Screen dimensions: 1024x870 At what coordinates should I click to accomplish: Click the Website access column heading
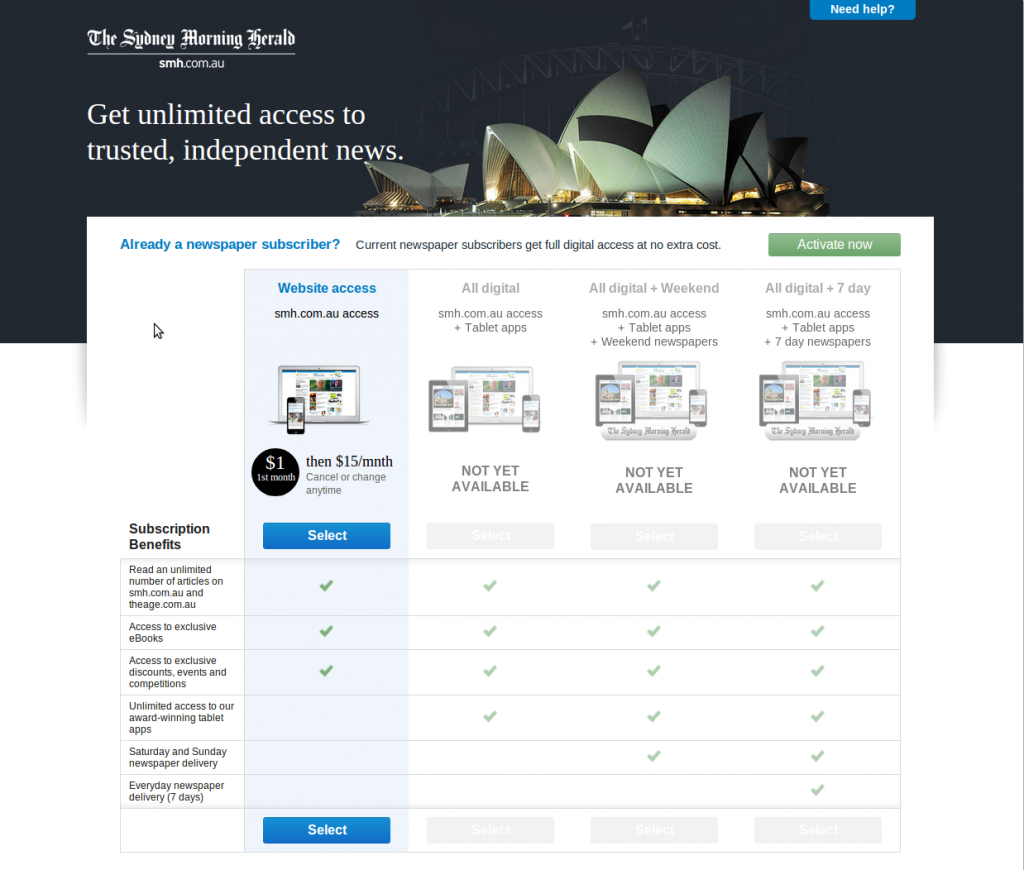tap(327, 288)
